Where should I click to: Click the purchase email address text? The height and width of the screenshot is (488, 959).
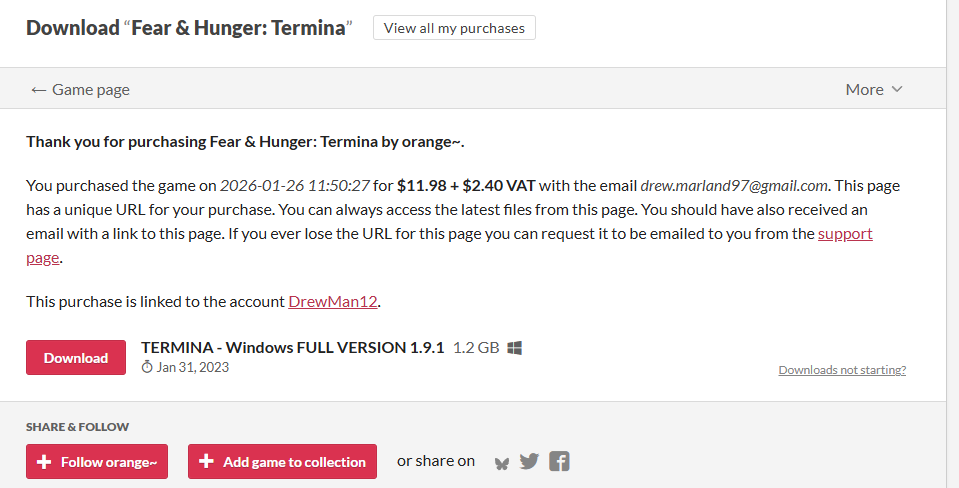[x=734, y=185]
